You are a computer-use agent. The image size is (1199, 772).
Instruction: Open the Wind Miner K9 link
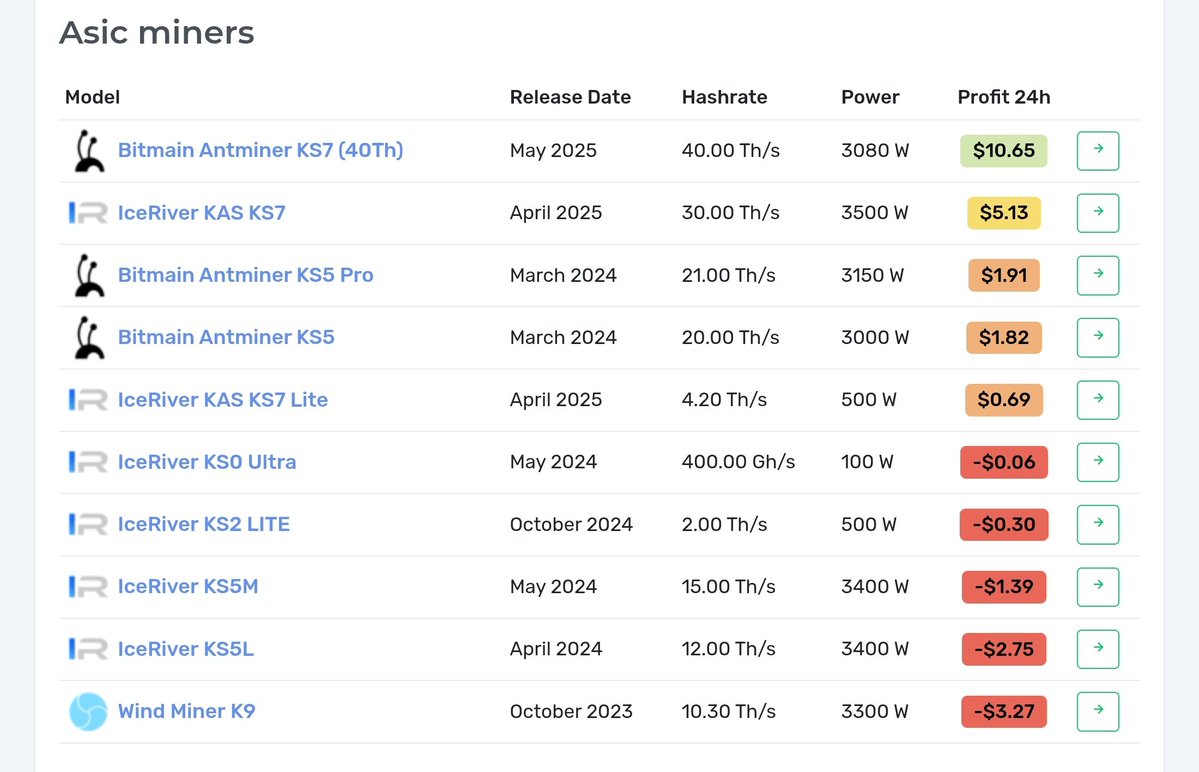pos(186,711)
